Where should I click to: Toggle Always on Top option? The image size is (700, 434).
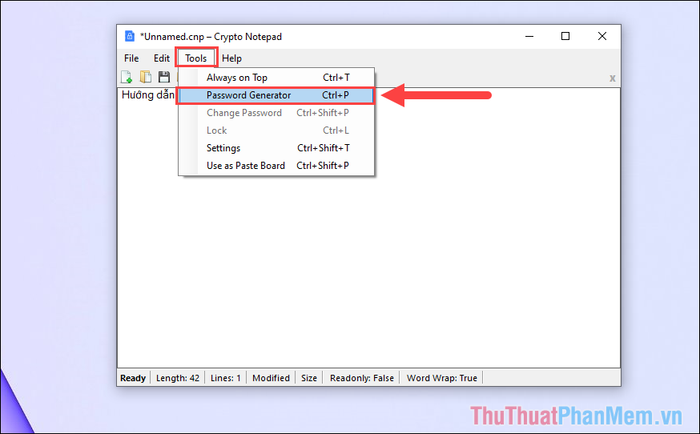[x=276, y=78]
